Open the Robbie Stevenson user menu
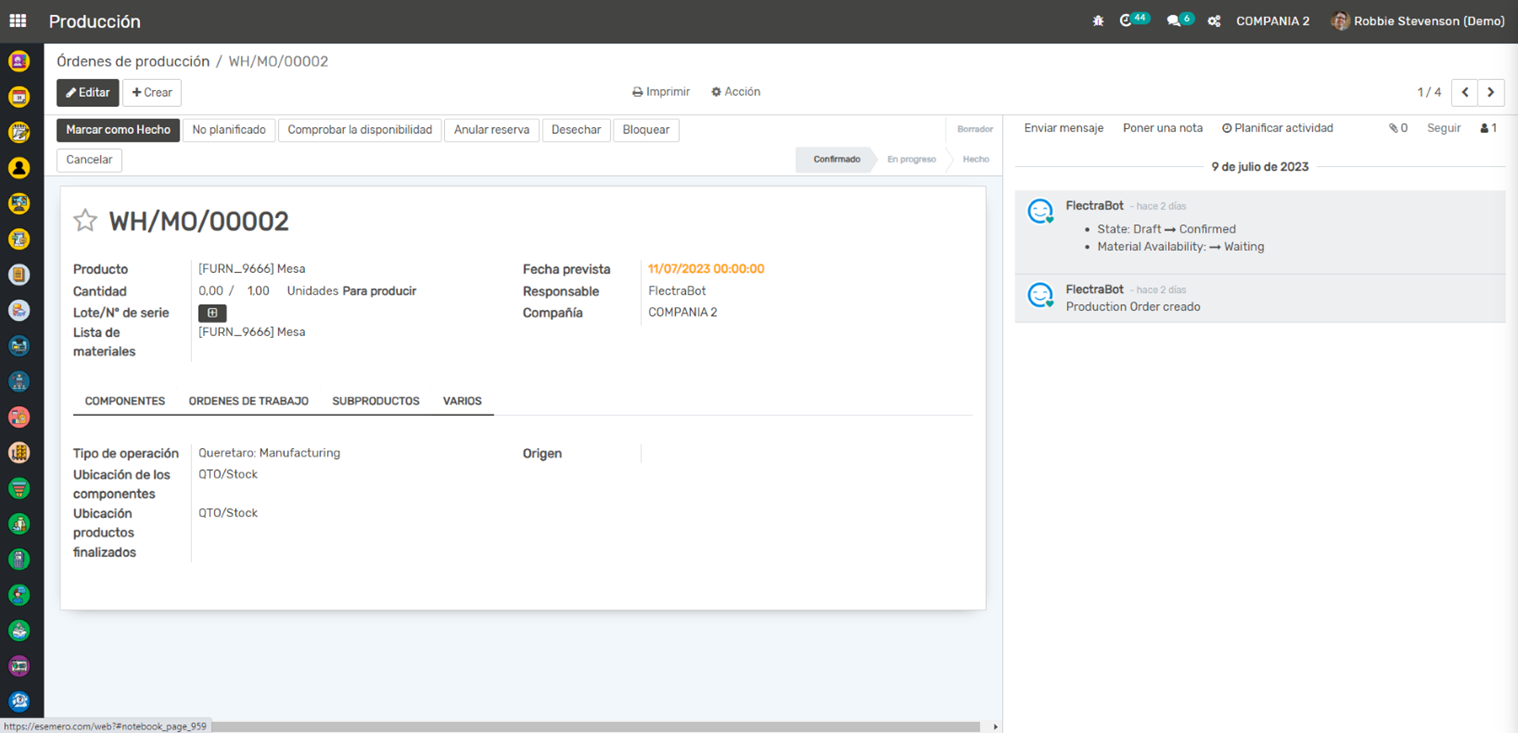Viewport: 1518px width, 733px height. point(1418,21)
